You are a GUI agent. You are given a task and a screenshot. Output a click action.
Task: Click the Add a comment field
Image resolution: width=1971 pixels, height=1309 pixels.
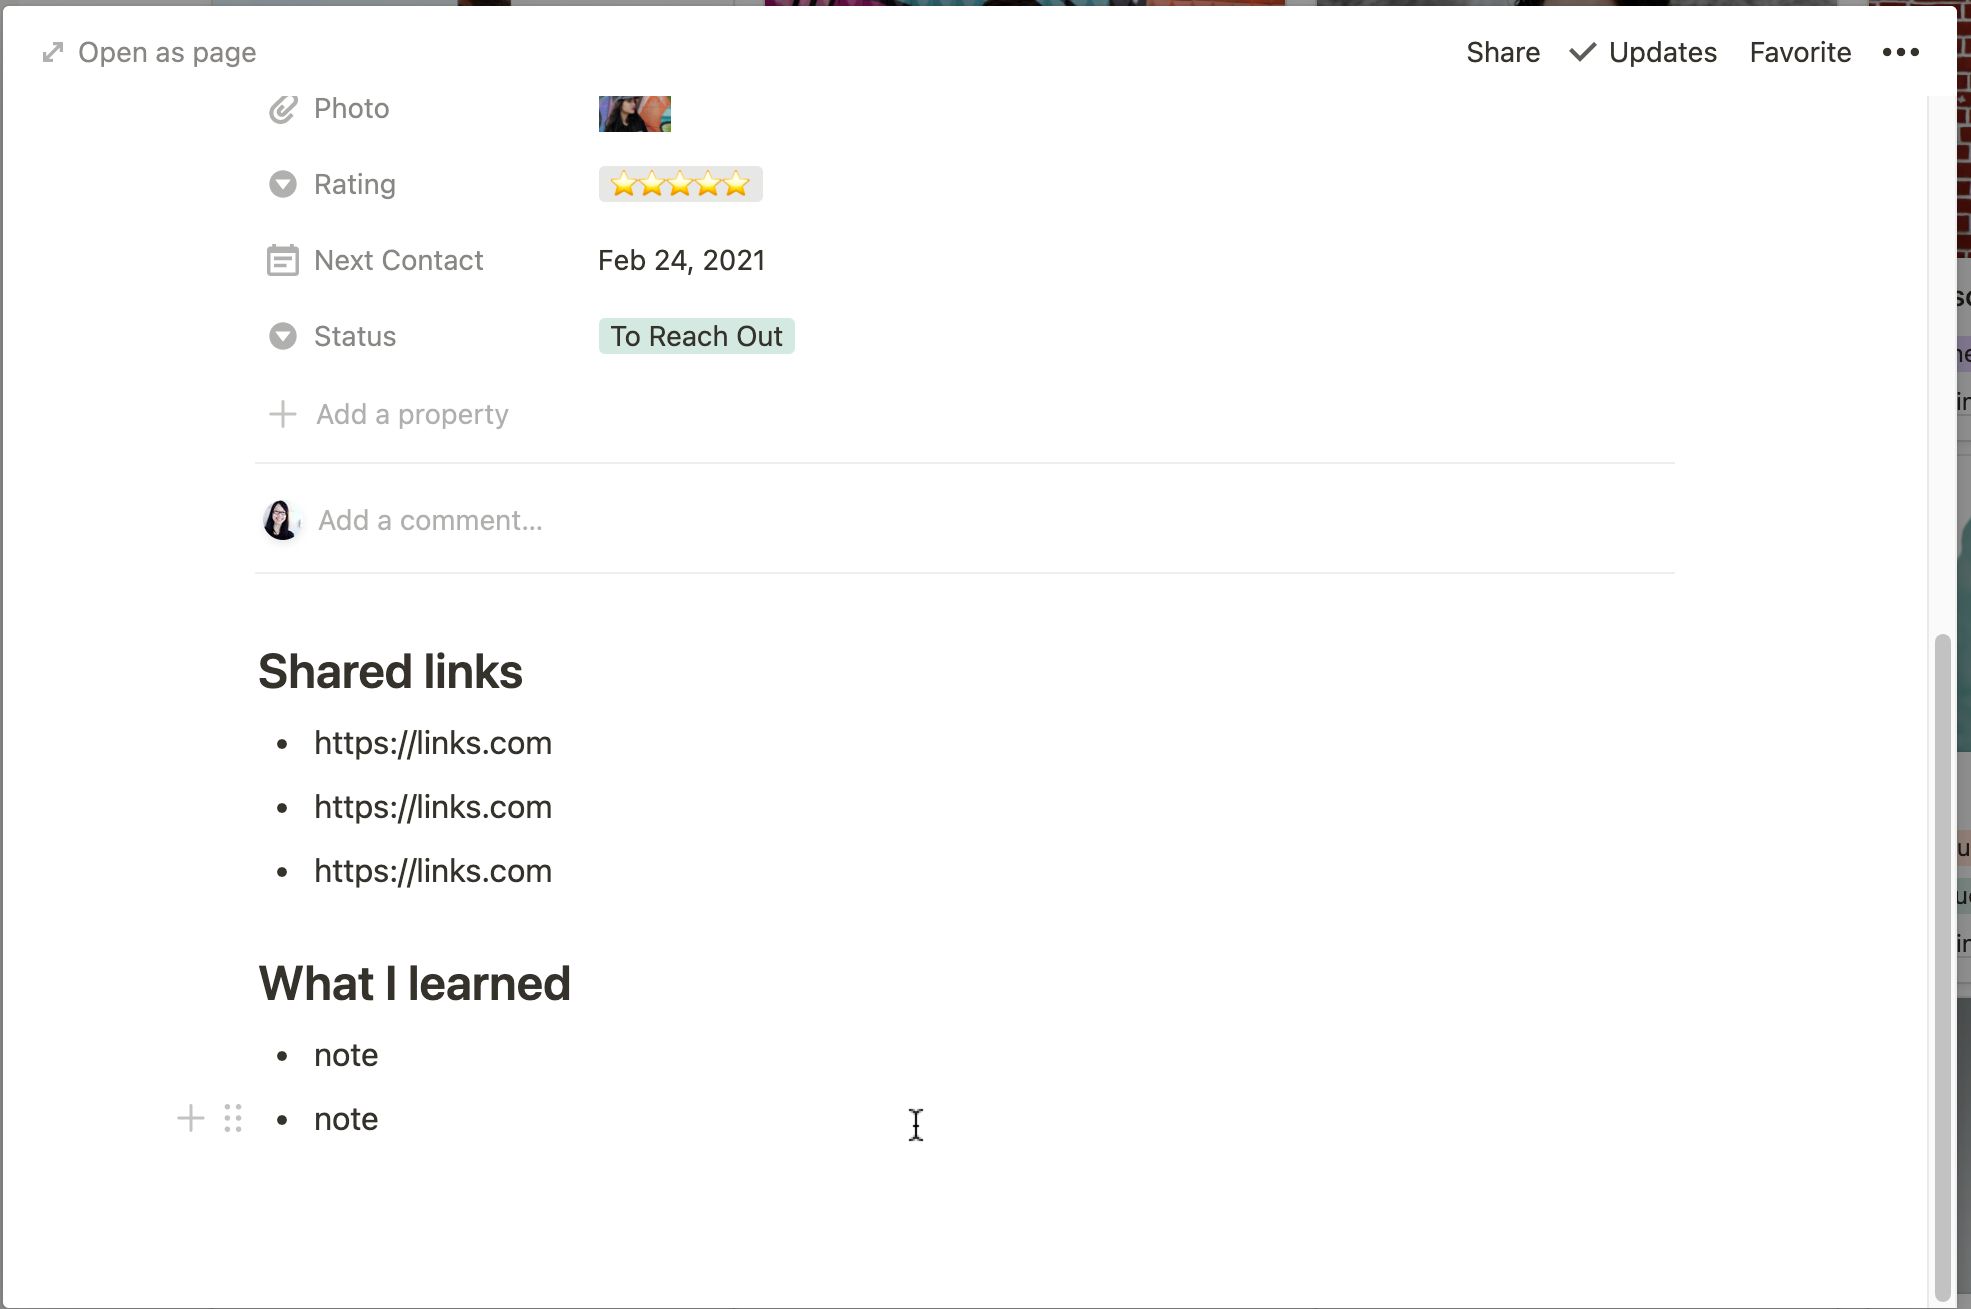click(430, 520)
